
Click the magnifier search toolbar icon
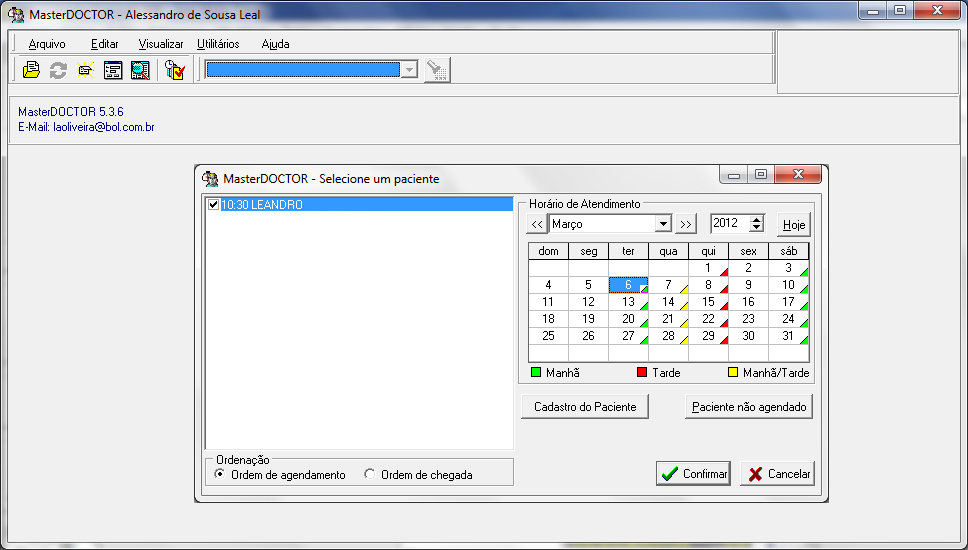click(x=140, y=70)
